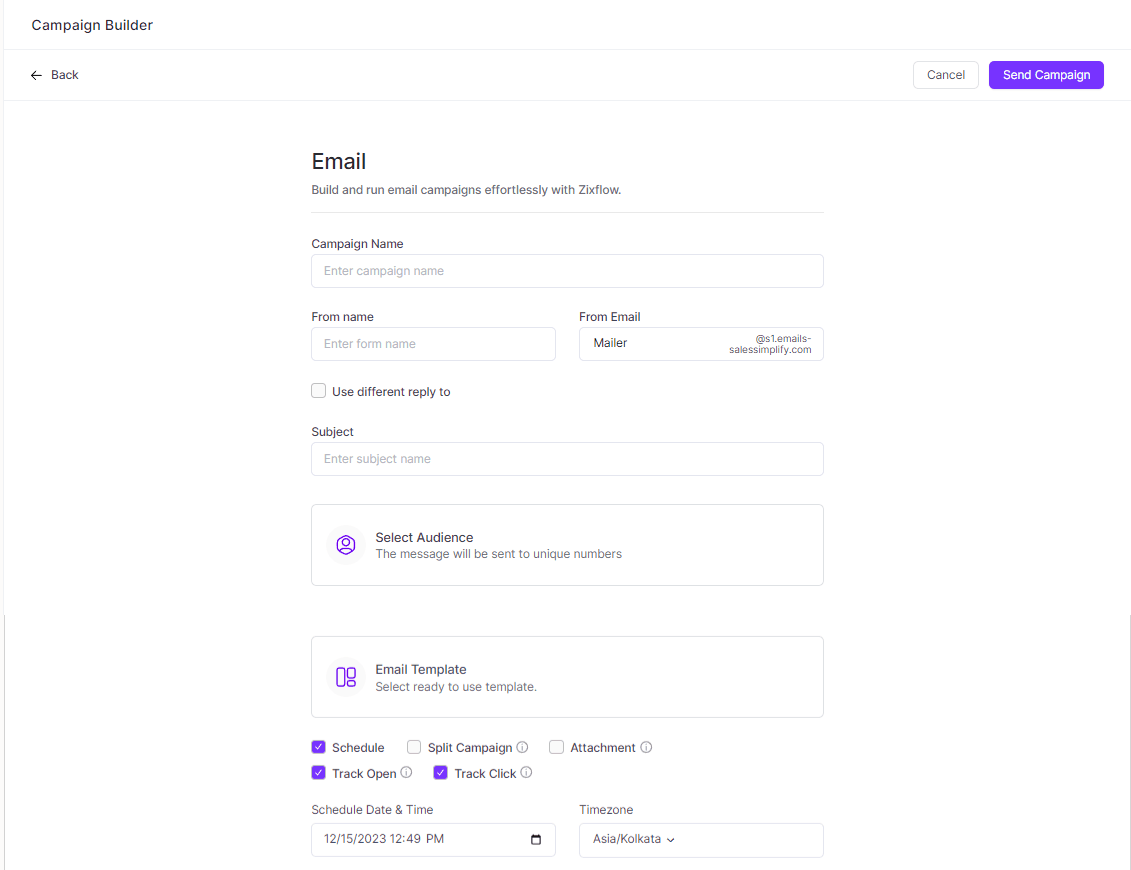Viewport: 1131px width, 870px height.
Task: Enable the Split Campaign checkbox
Action: tap(413, 747)
